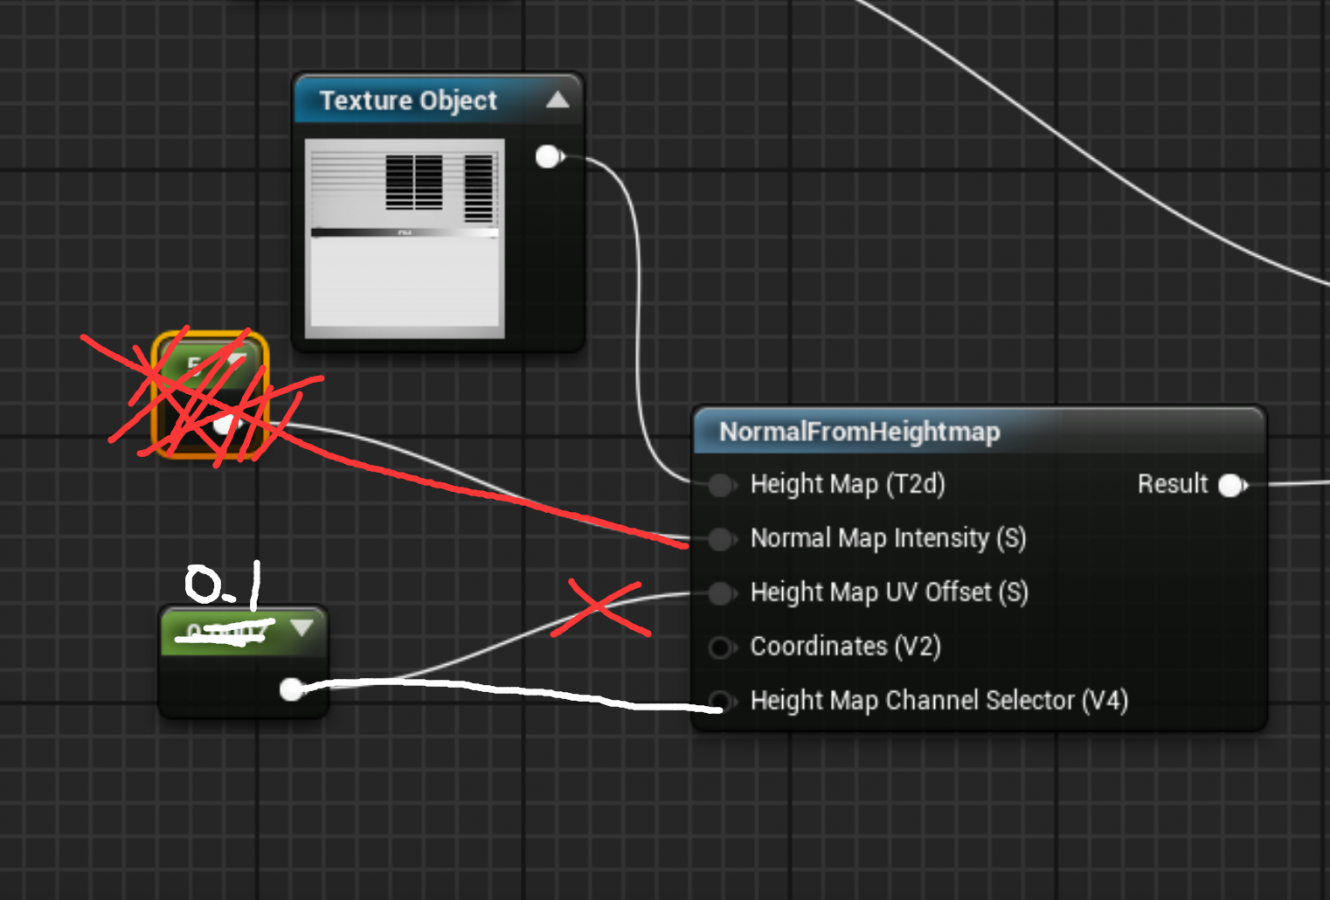Screen dimensions: 1330x900
Task: Click the NormalFromHeightmap node title
Action: (x=859, y=432)
